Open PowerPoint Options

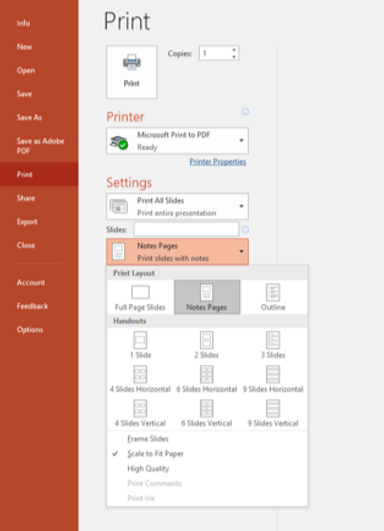pos(39,330)
